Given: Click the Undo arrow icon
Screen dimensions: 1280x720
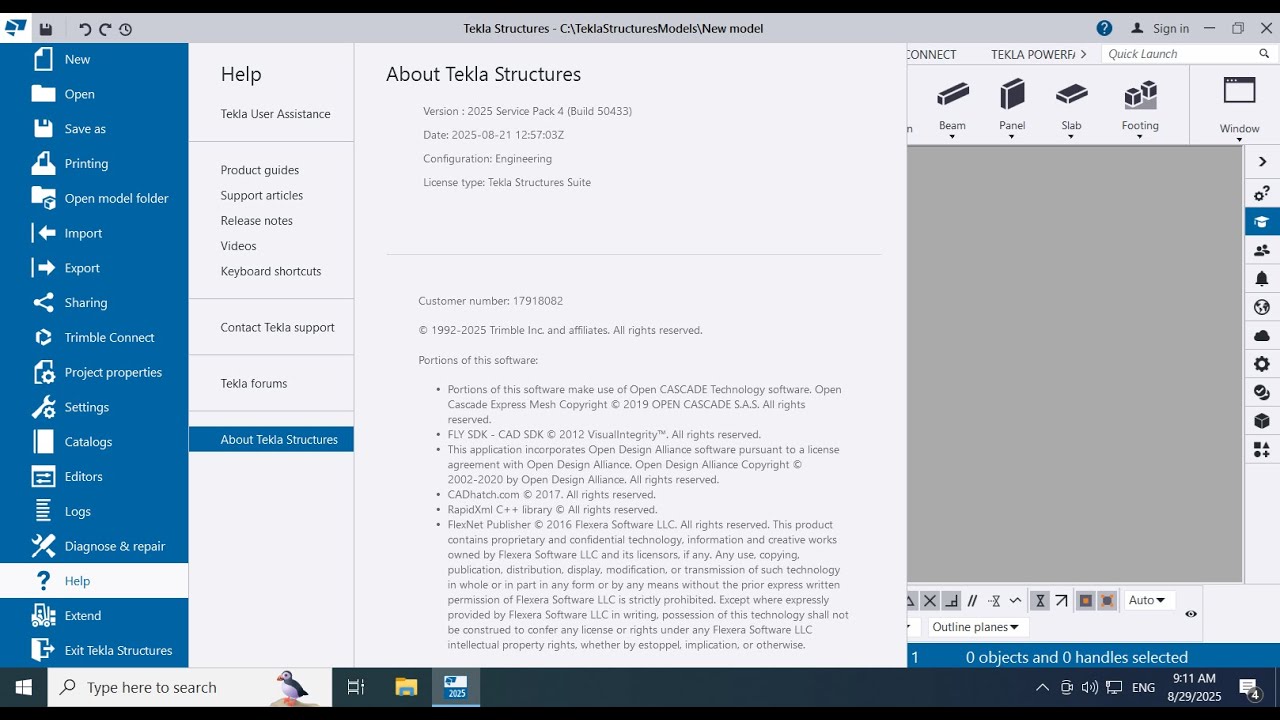Looking at the screenshot, I should (x=85, y=29).
